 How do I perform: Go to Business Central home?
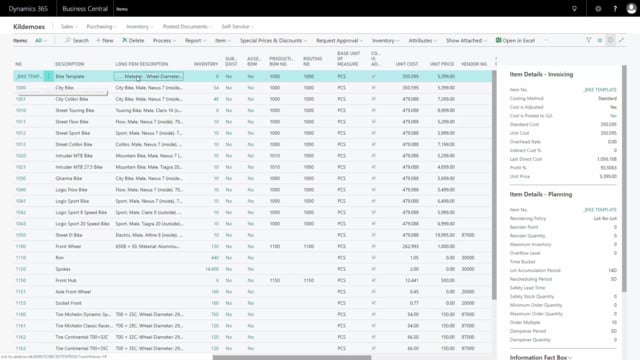(85, 9)
